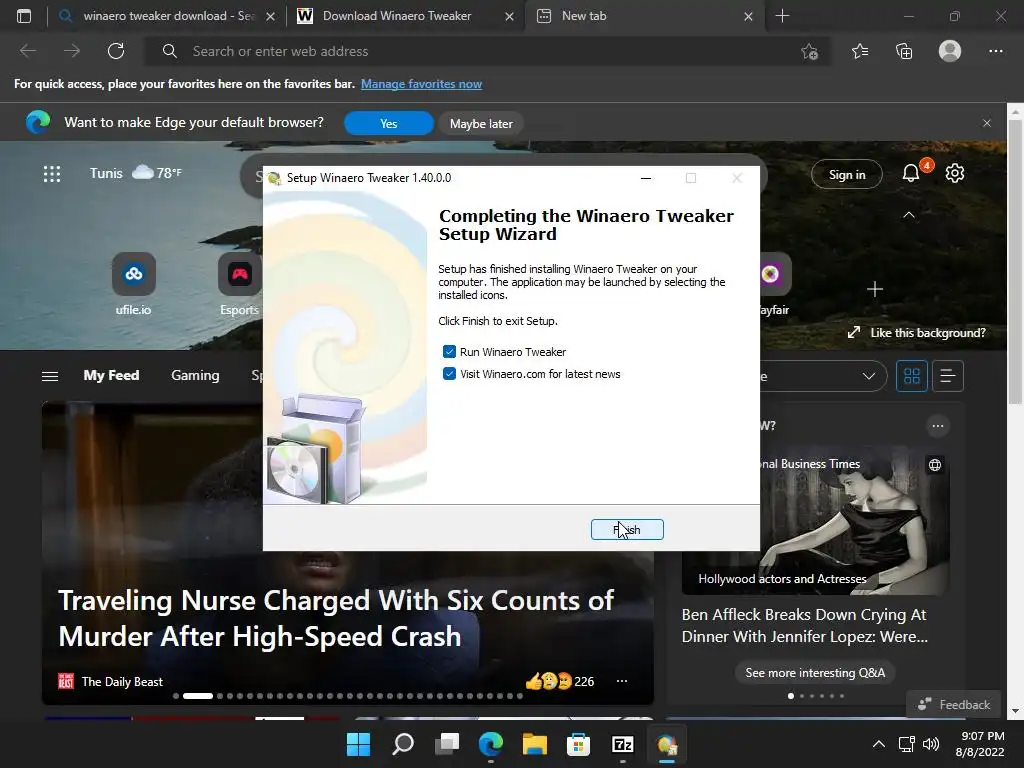Open the Edge profile avatar
Image resolution: width=1024 pixels, height=768 pixels.
pyautogui.click(x=950, y=51)
